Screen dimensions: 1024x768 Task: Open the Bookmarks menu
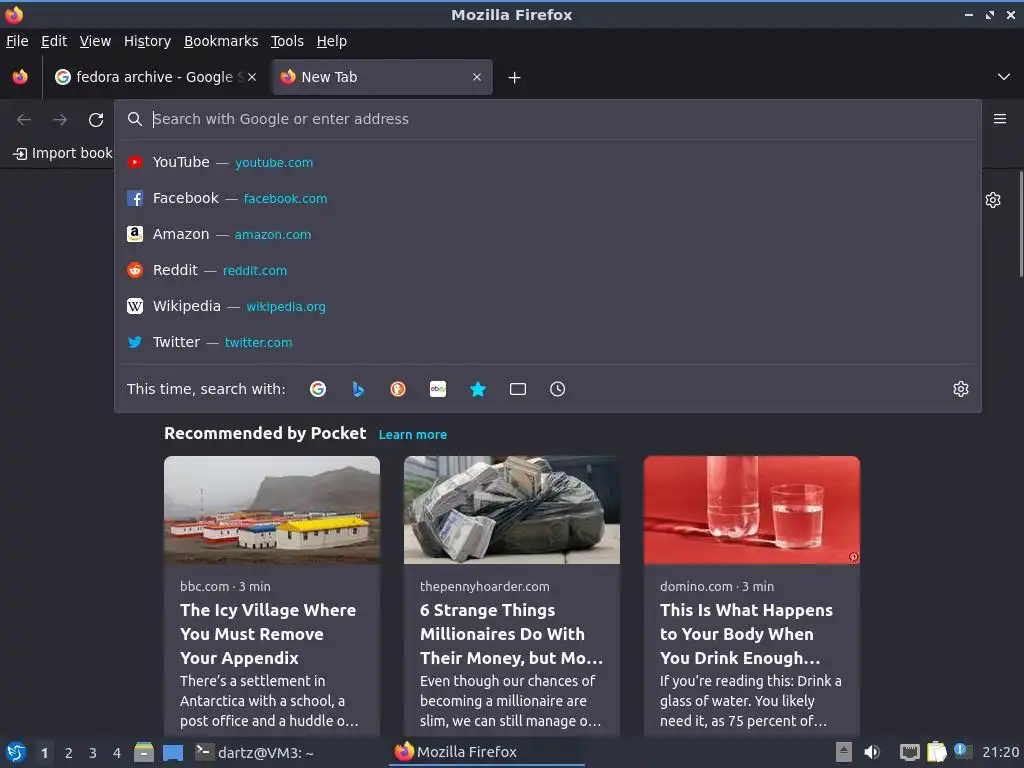(x=221, y=41)
